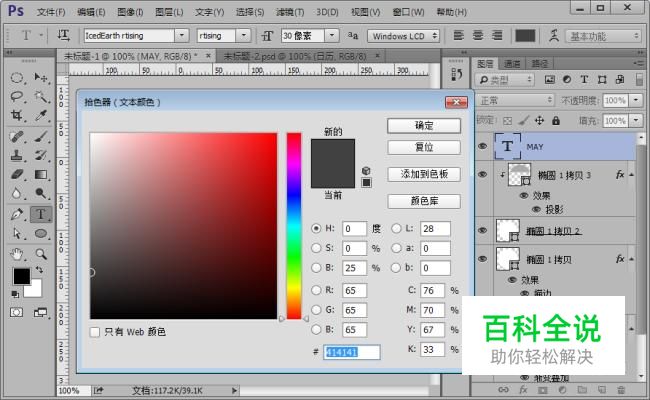This screenshot has width=650, height=400.
Task: Click the 颜色库 button
Action: pyautogui.click(x=424, y=201)
